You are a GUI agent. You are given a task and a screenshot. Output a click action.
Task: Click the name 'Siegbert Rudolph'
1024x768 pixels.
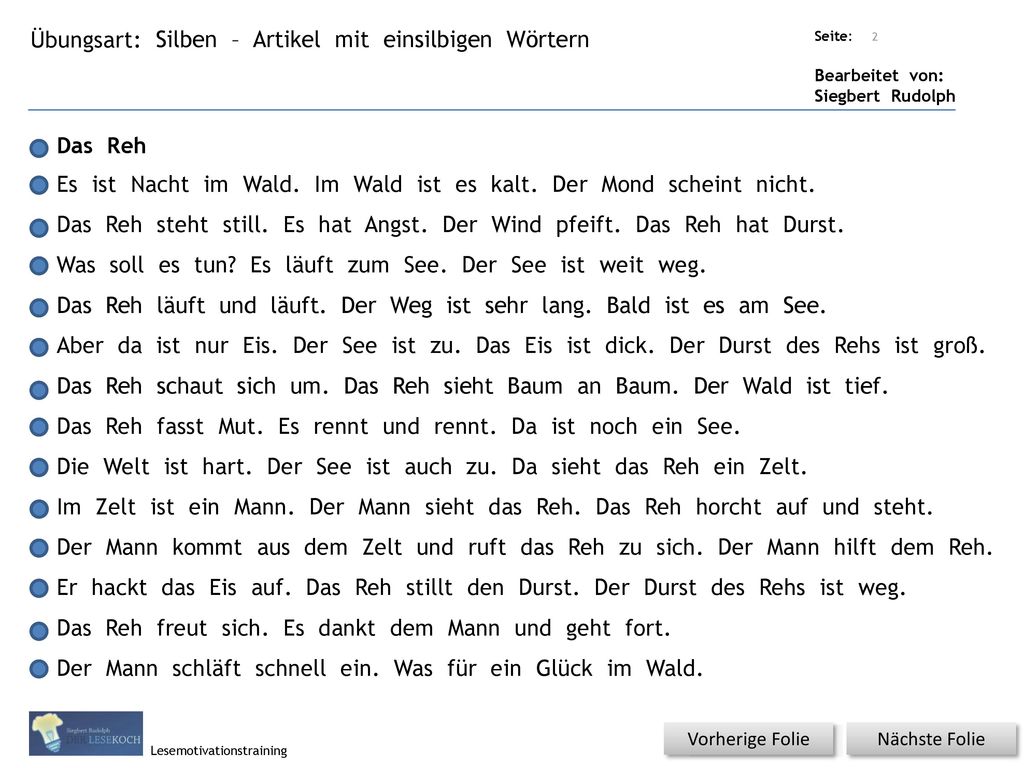(884, 96)
